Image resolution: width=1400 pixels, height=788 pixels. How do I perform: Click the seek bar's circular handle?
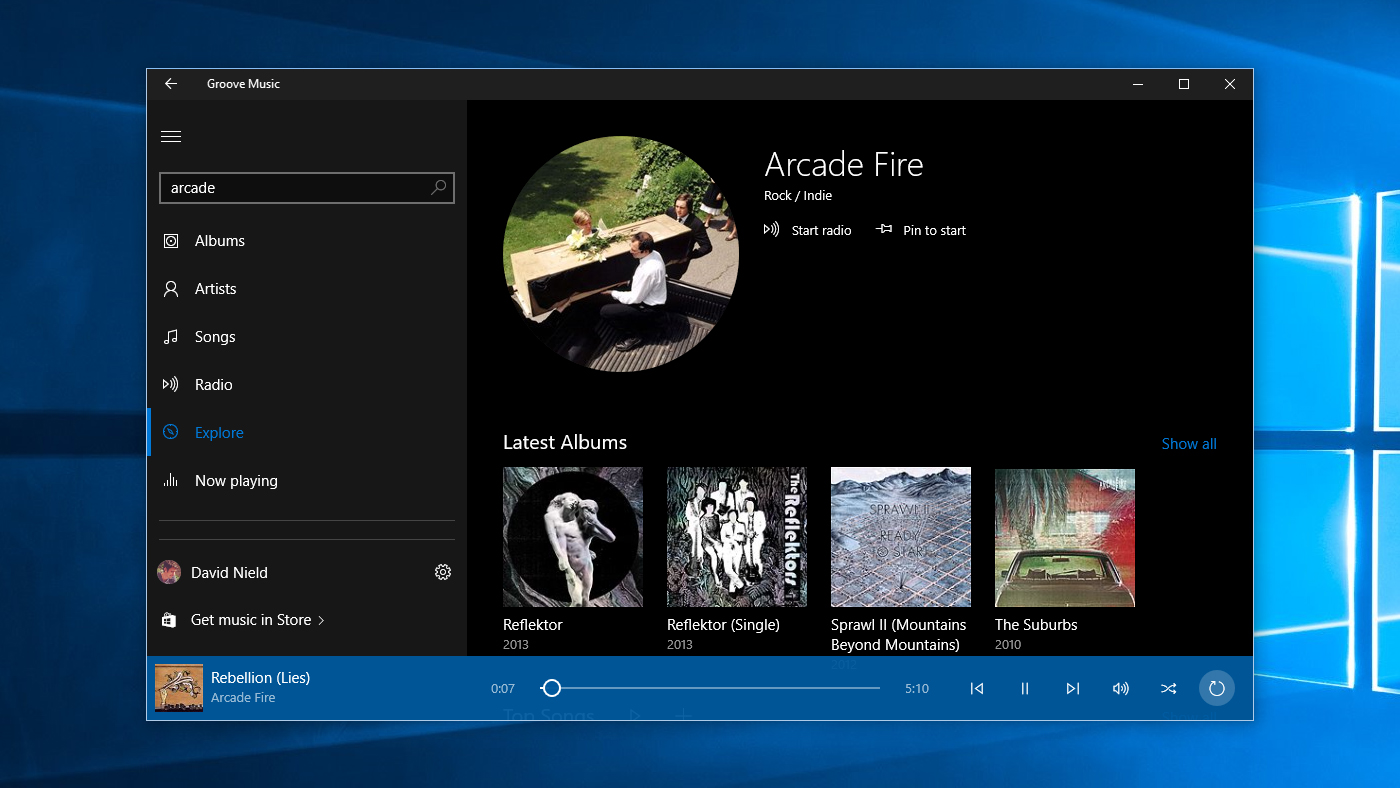click(x=551, y=688)
